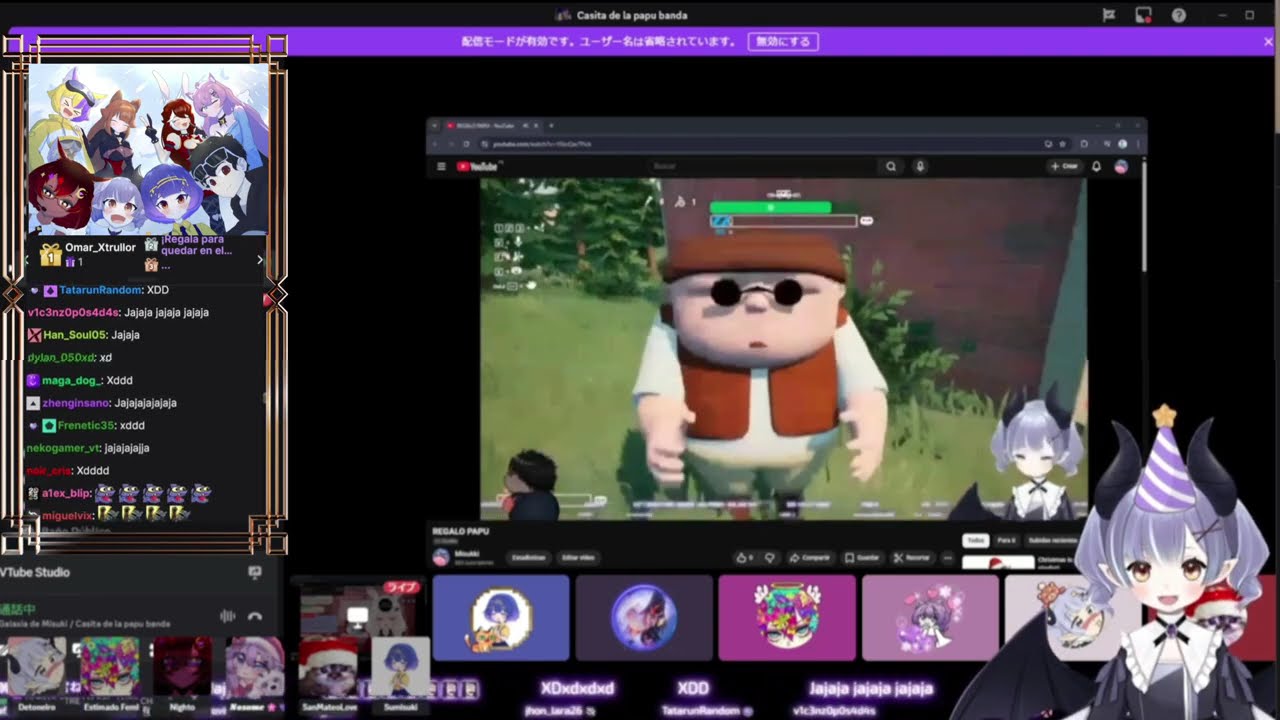Screen dimensions: 1280x720
Task: Click the Editar vídeo button
Action: tap(578, 557)
